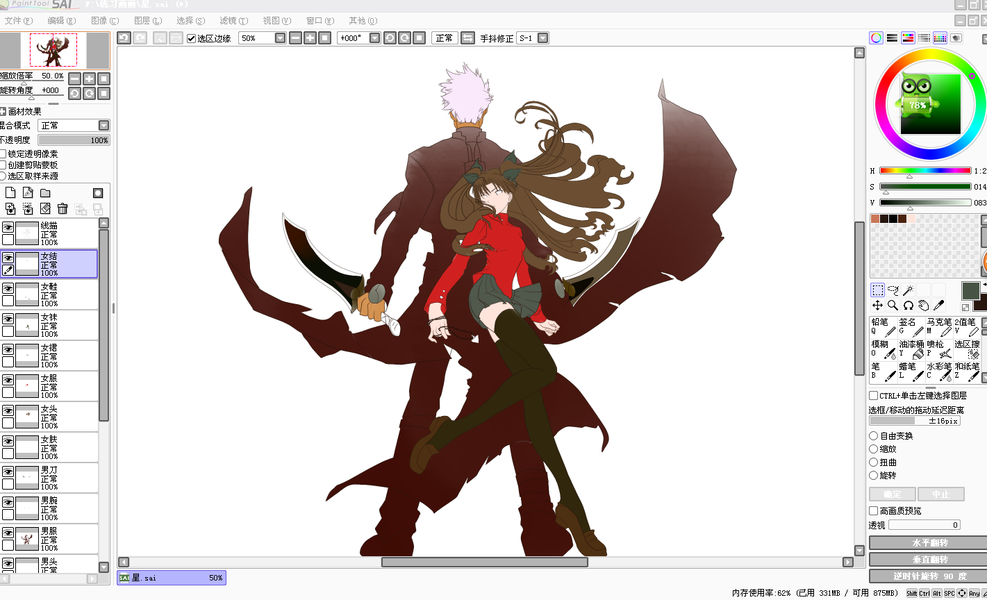
Task: Choose the 铅笔 pencil brush
Action: coord(883,327)
